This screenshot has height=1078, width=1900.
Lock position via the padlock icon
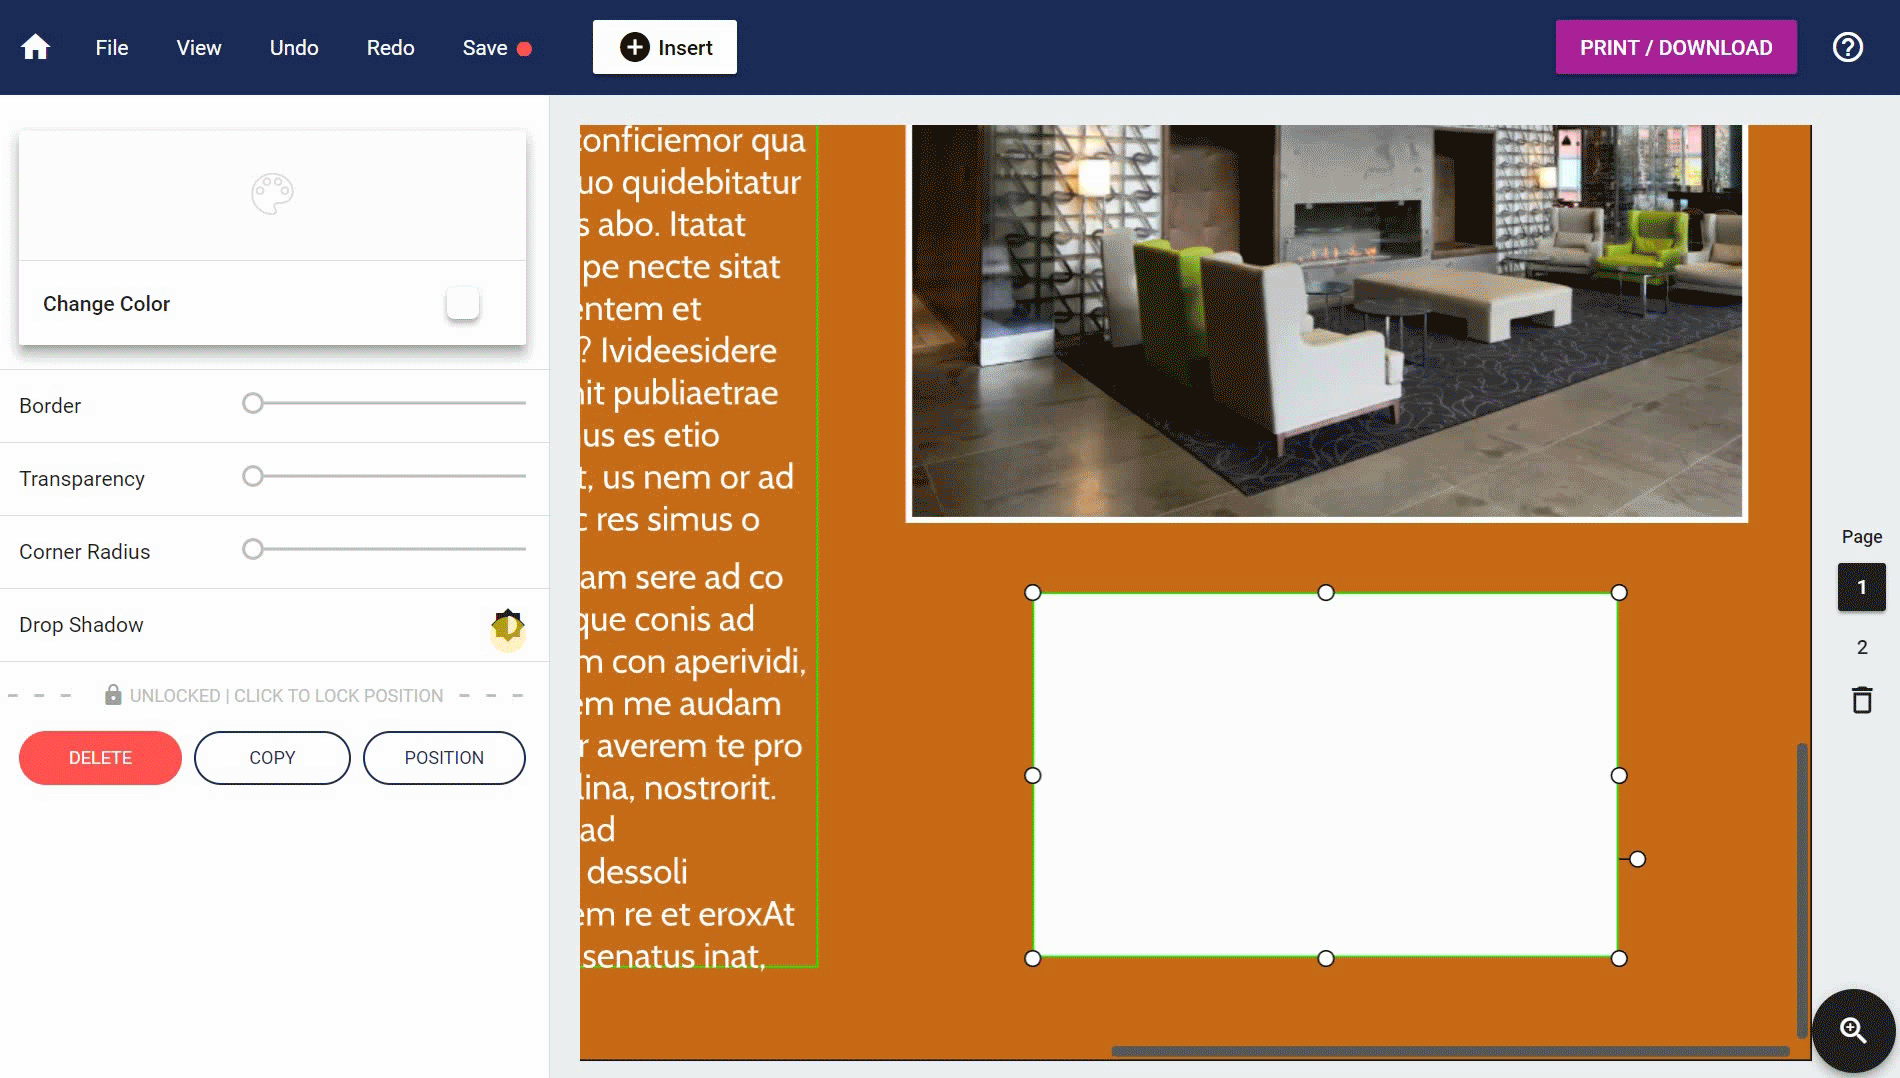pyautogui.click(x=113, y=695)
